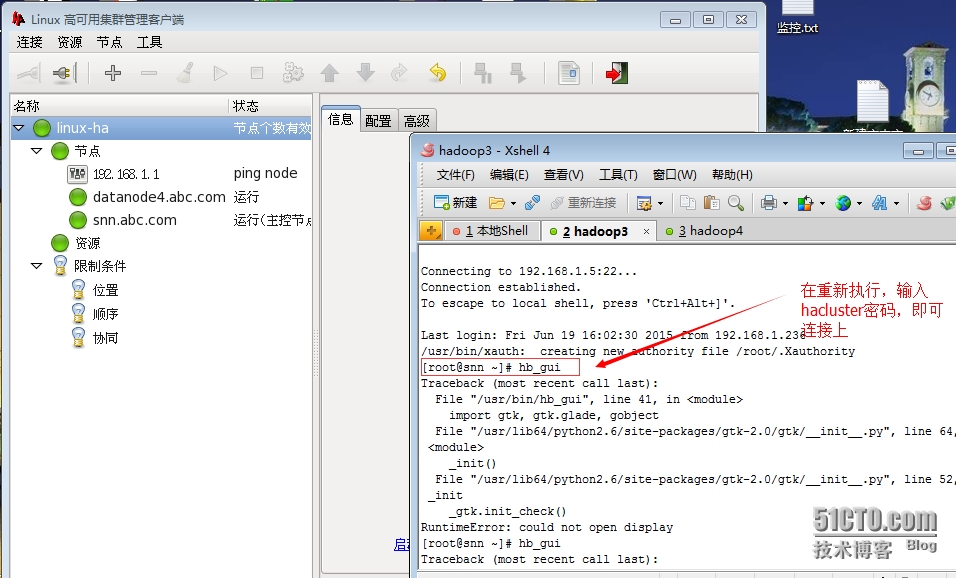The height and width of the screenshot is (578, 956).
Task: Close the 2 hadoop3 tab with its x
Action: point(646,232)
